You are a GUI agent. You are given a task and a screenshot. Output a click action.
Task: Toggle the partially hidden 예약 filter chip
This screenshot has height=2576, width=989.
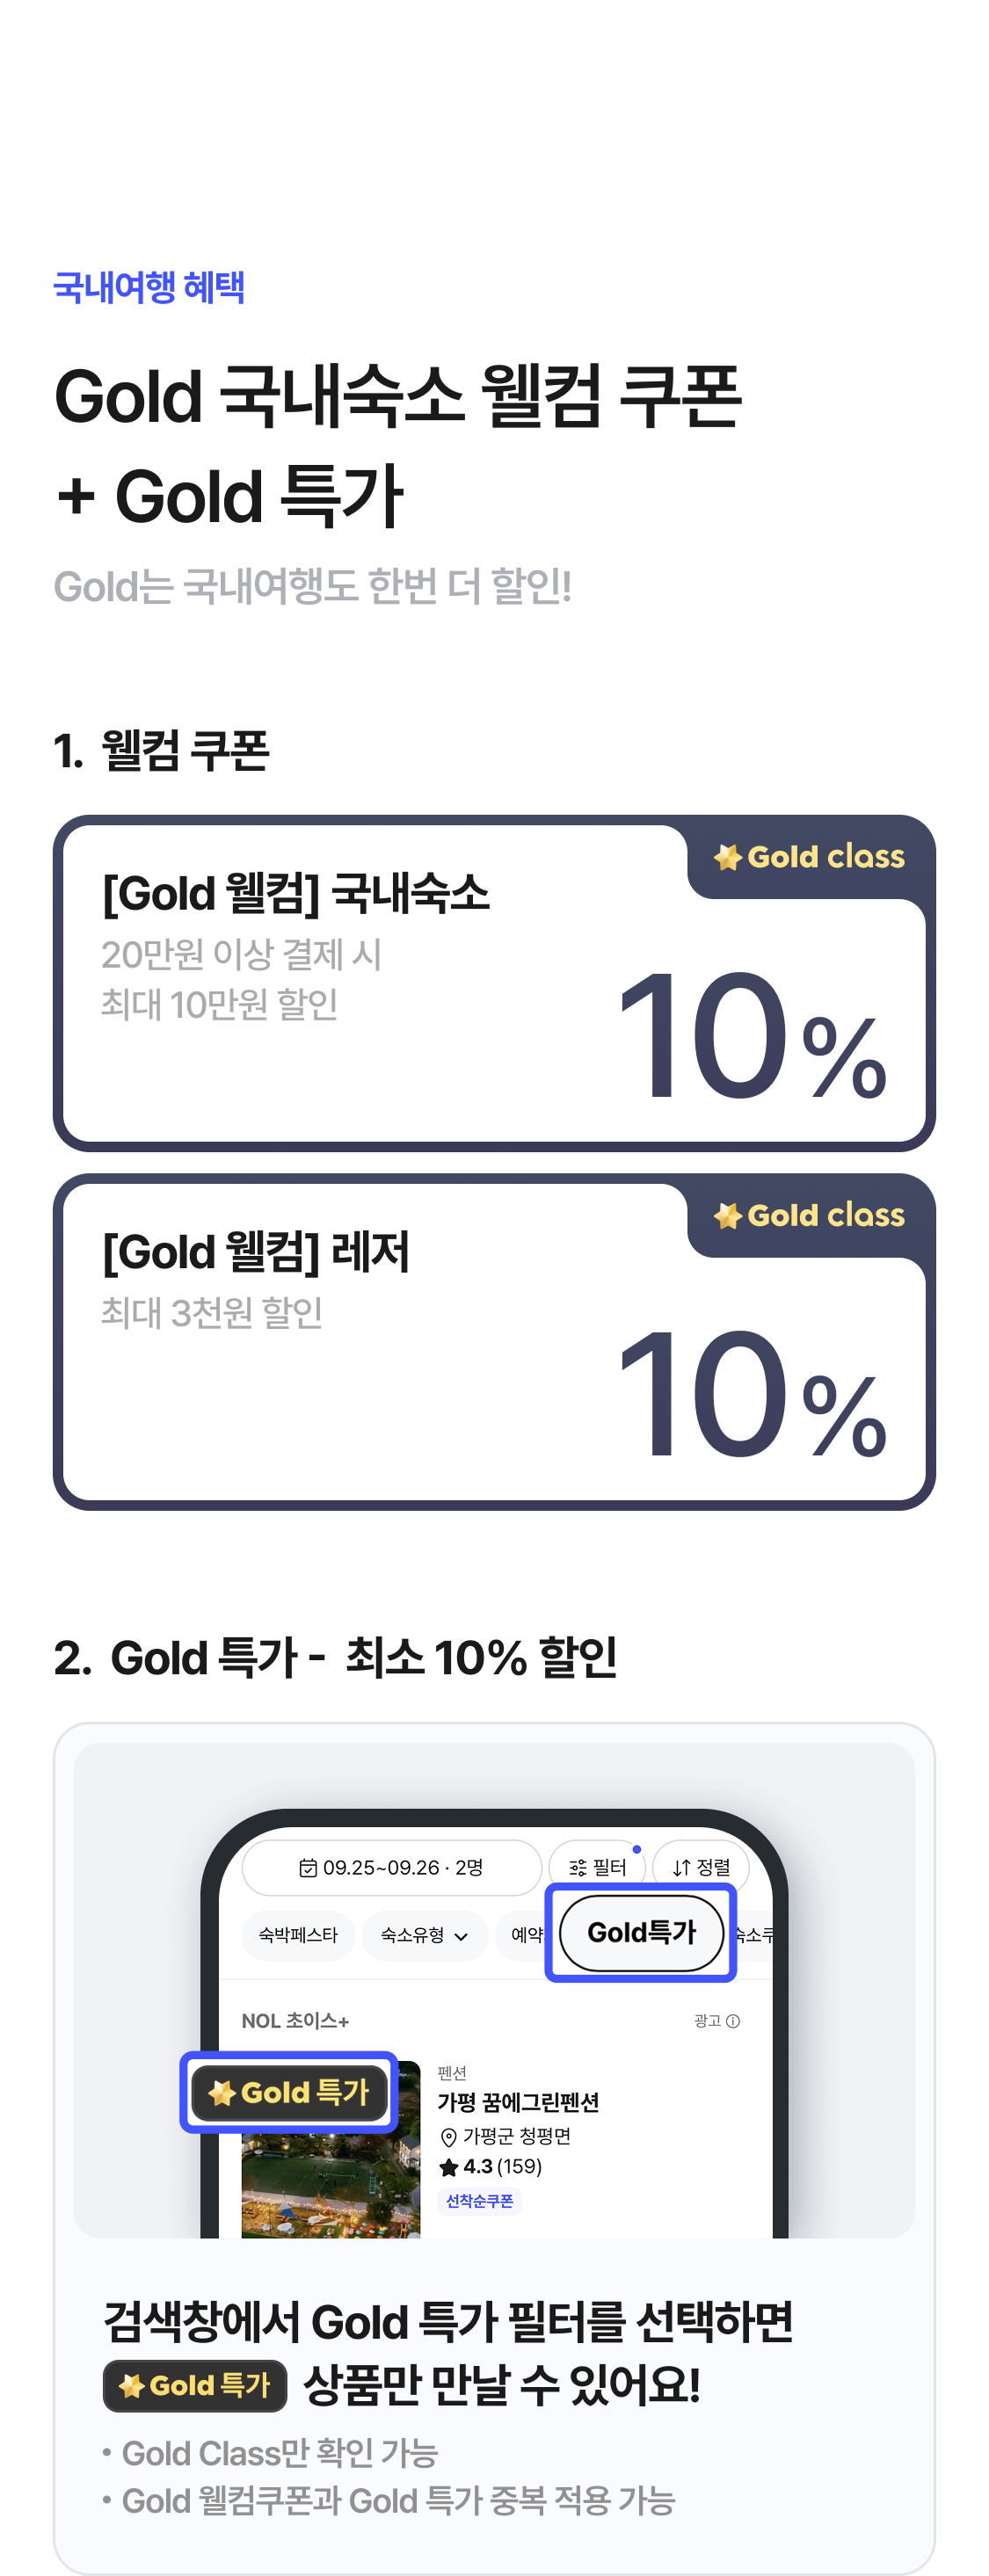pyautogui.click(x=524, y=1935)
